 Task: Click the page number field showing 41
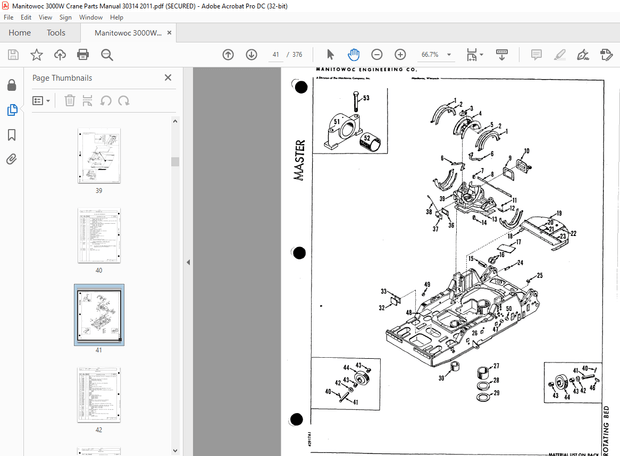pyautogui.click(x=276, y=55)
